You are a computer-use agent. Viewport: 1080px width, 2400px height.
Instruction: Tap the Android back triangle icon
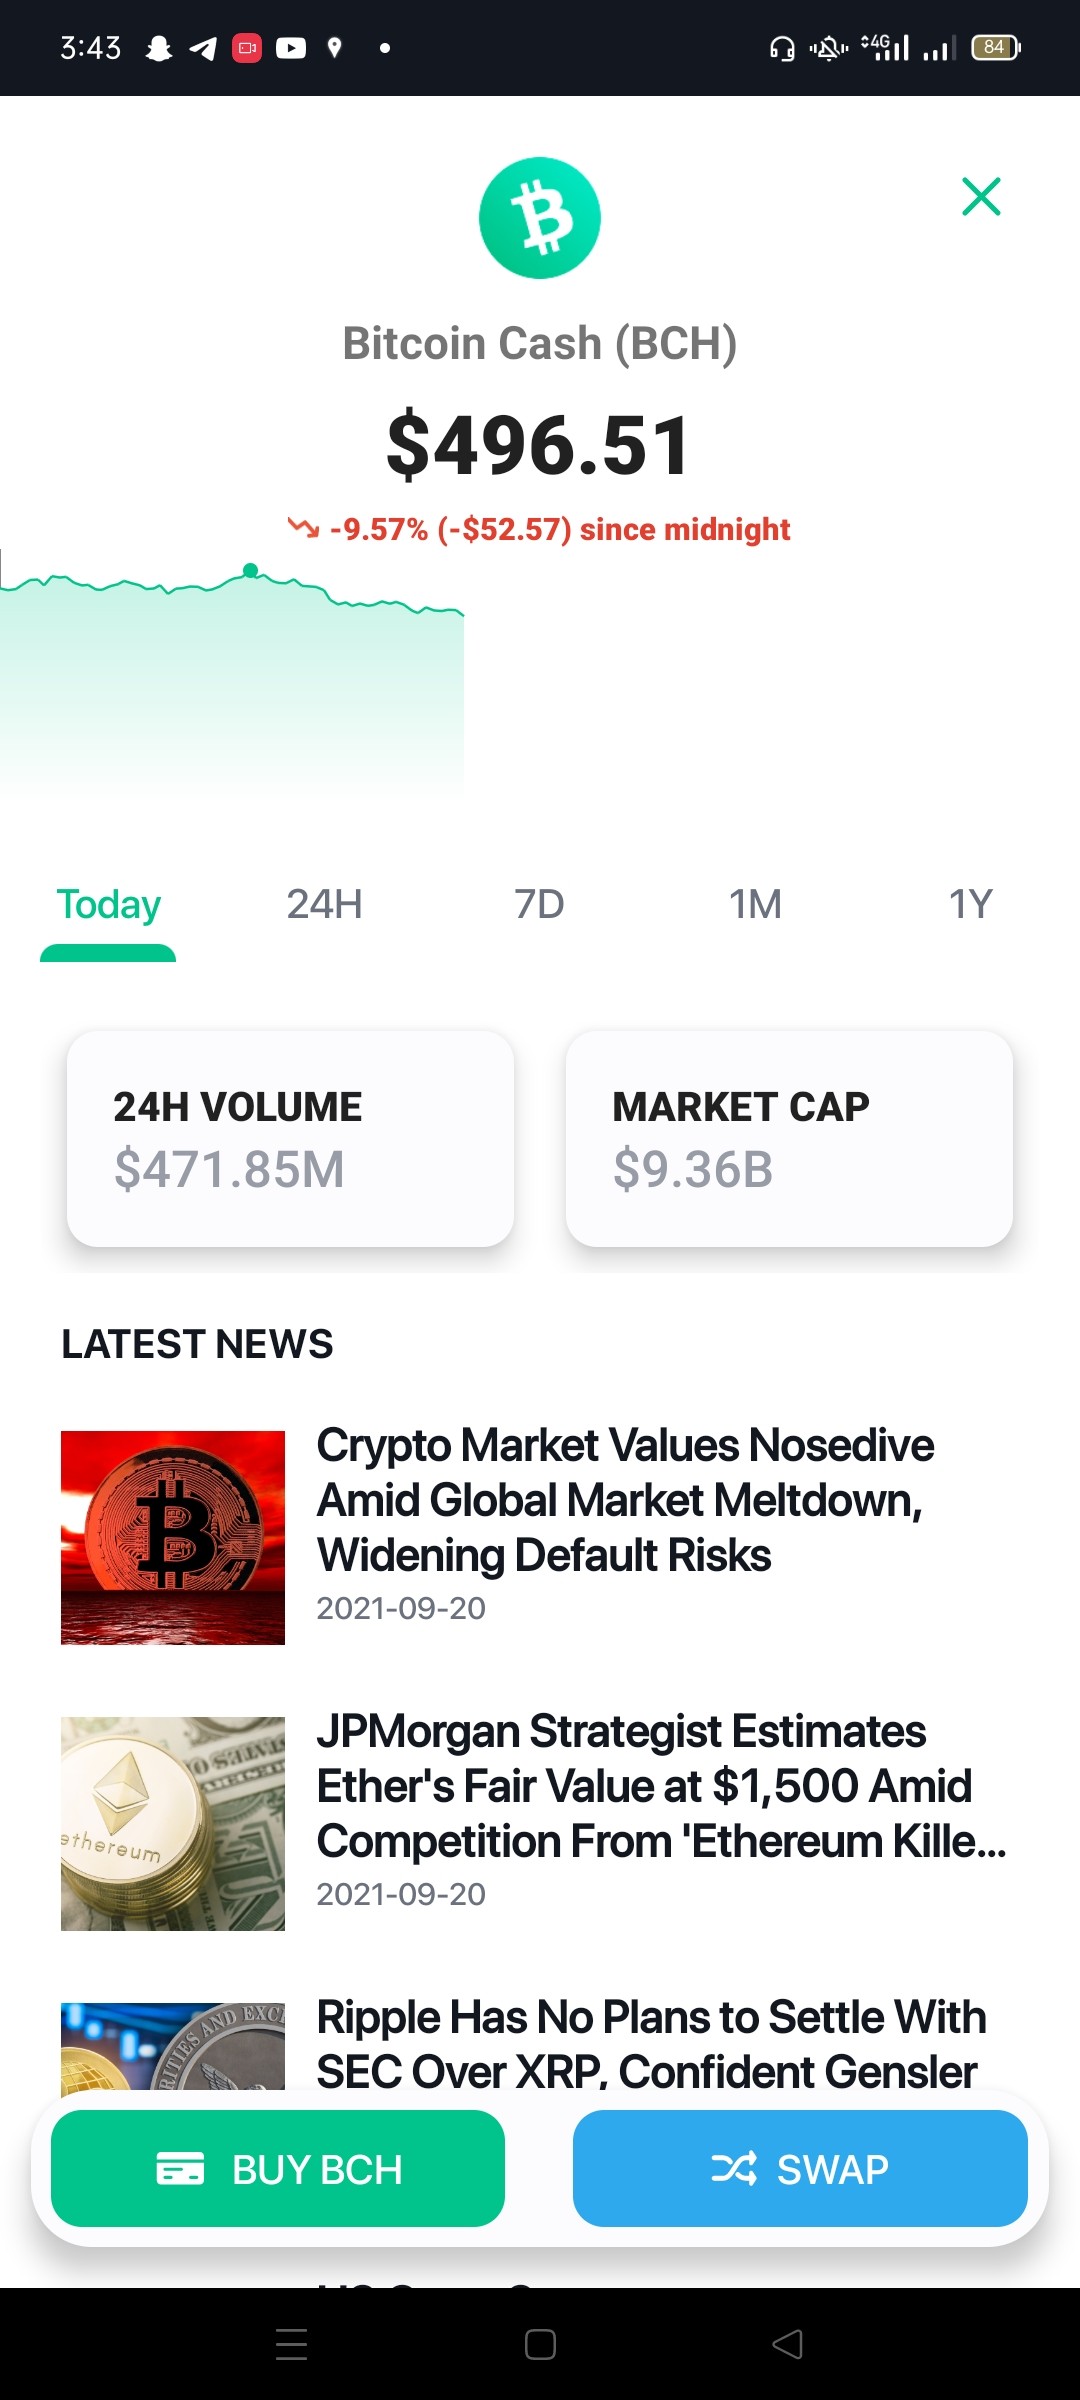coord(788,2344)
